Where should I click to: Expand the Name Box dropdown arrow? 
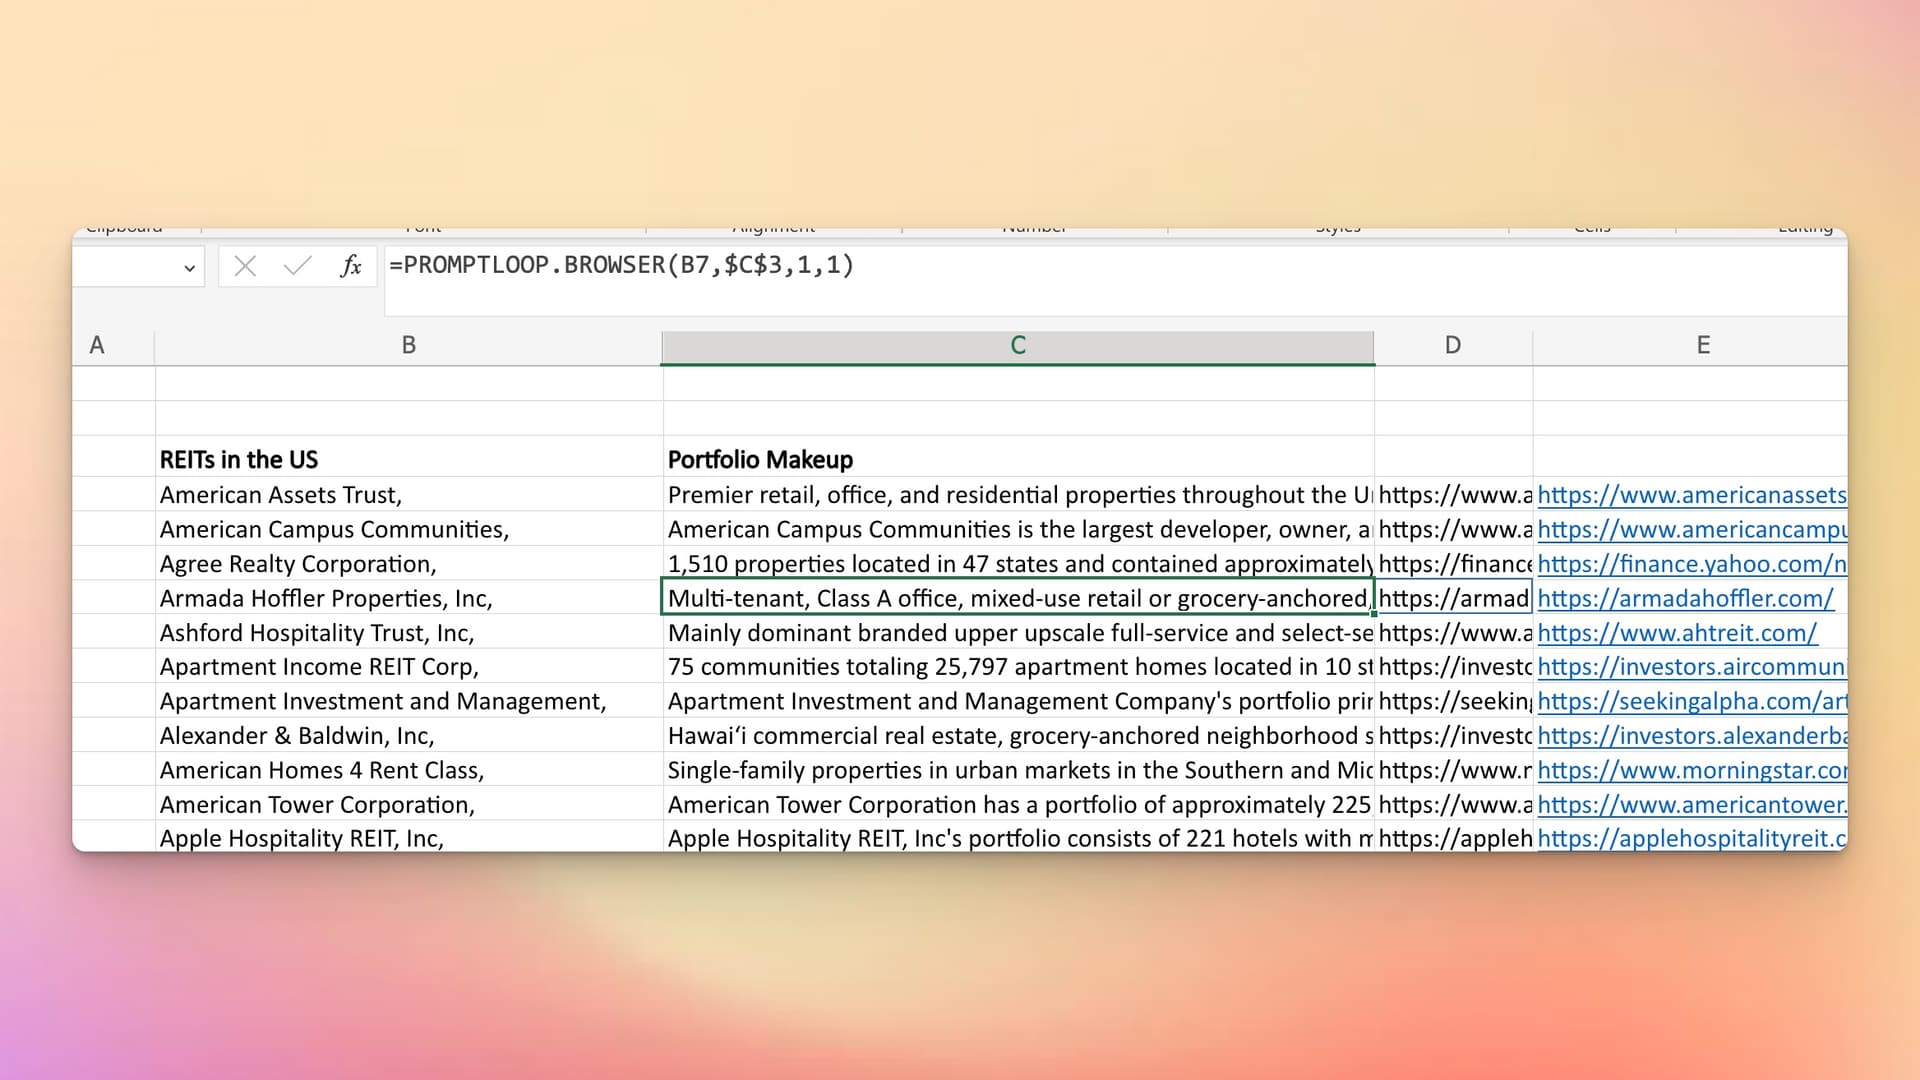[189, 268]
